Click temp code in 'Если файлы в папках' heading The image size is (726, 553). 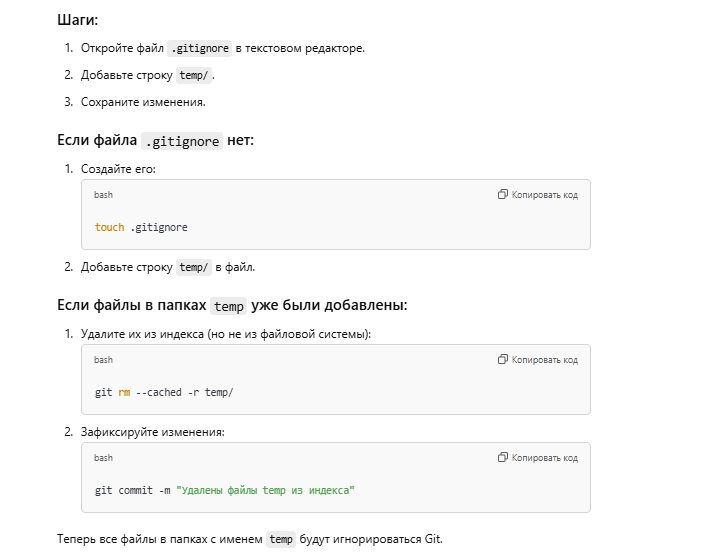[229, 306]
